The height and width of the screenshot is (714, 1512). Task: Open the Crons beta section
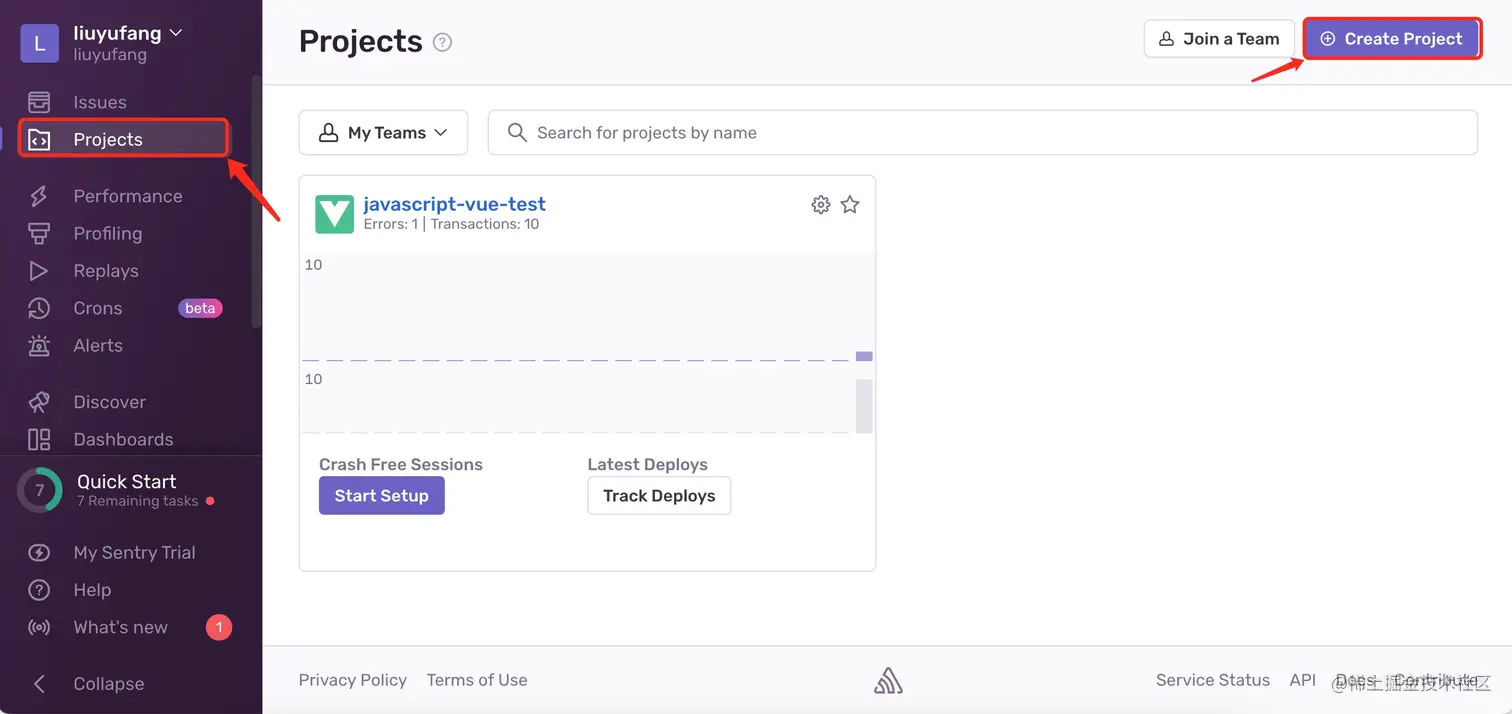tap(97, 308)
